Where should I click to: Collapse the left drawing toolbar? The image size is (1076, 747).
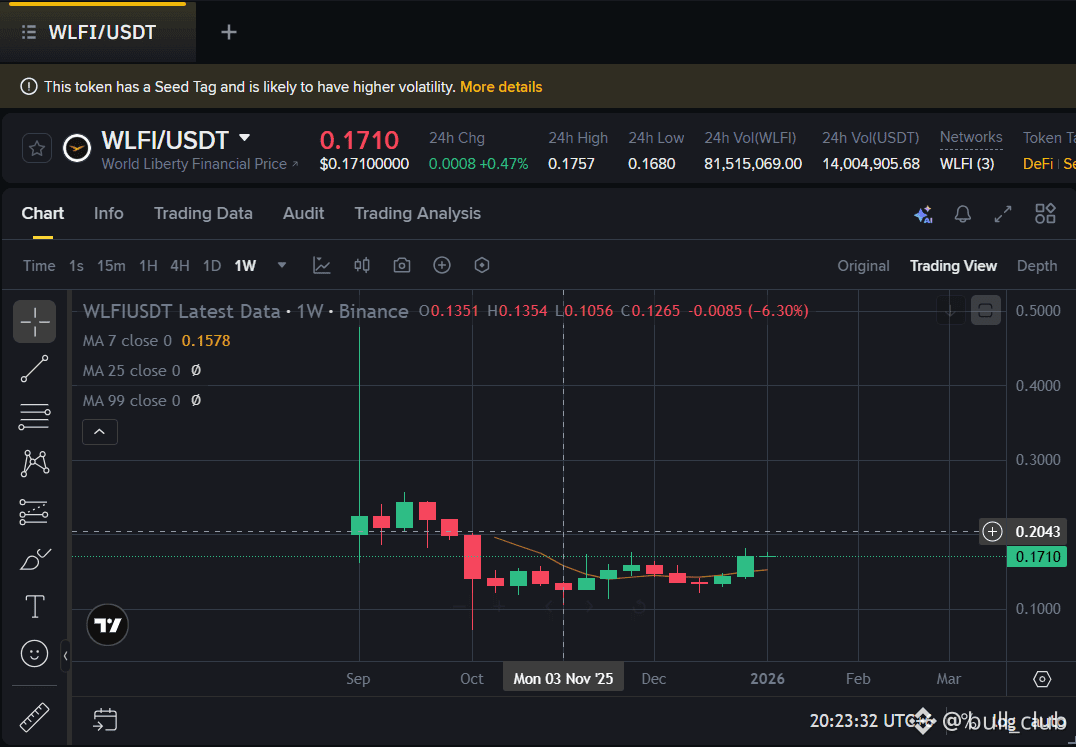(x=66, y=656)
